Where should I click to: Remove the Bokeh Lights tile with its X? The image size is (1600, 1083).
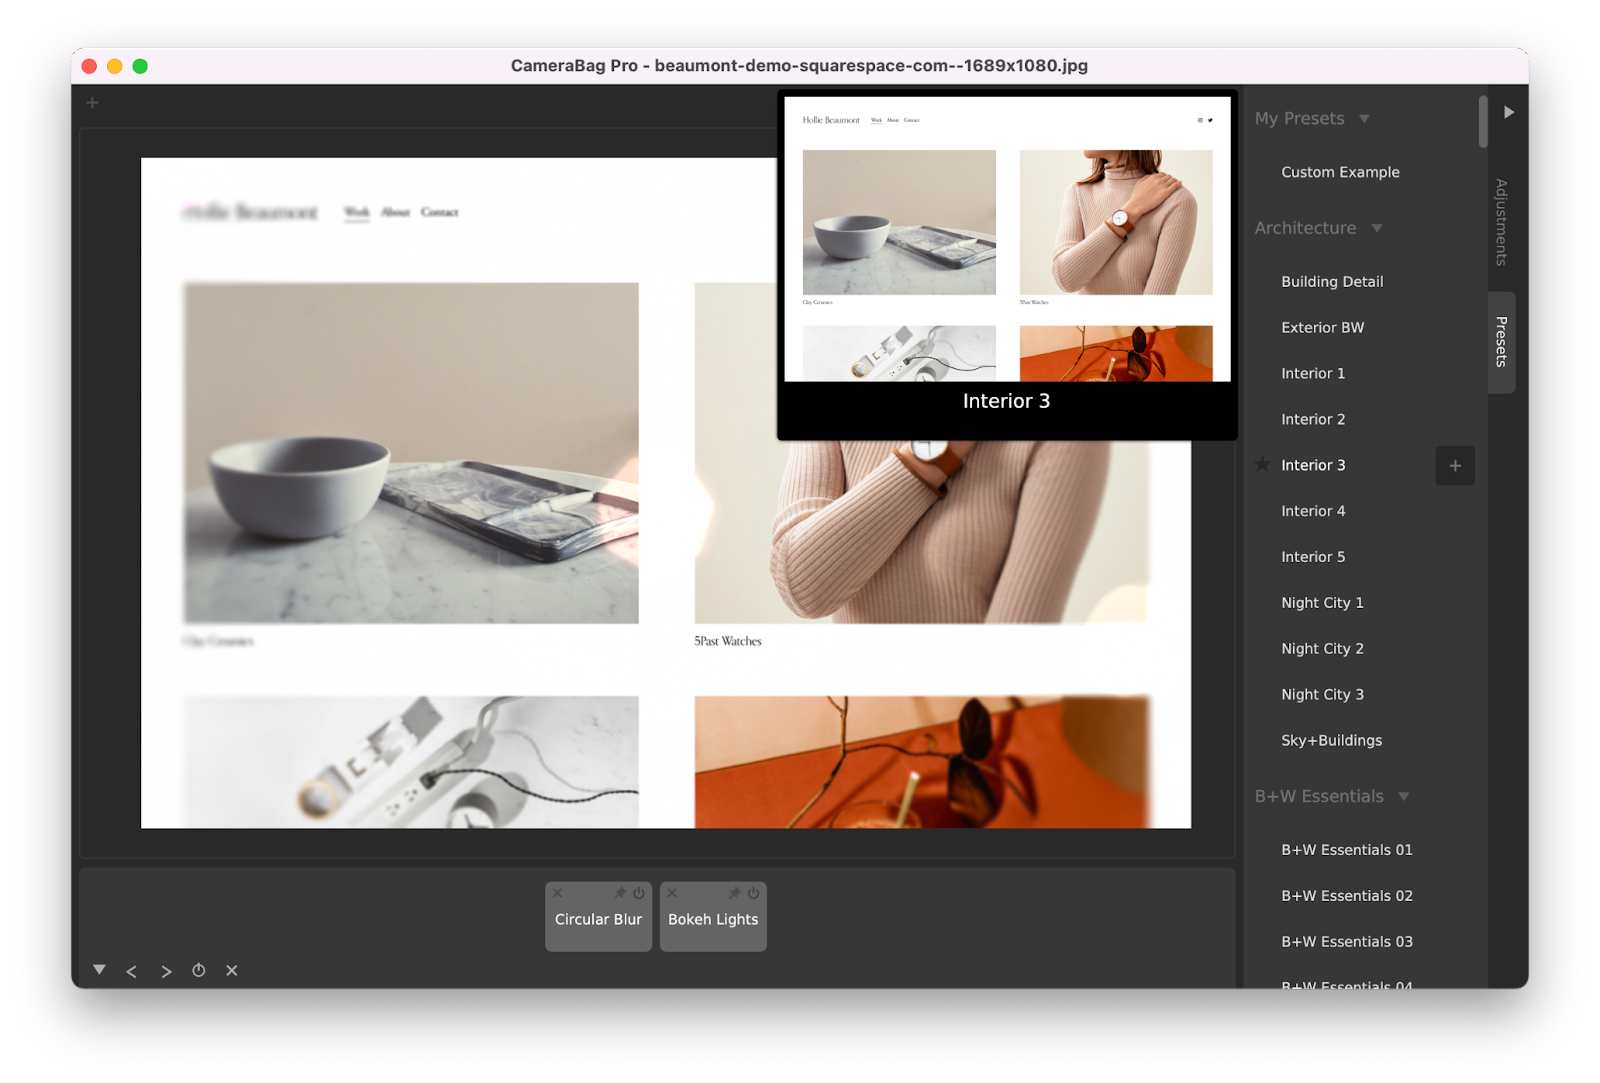point(672,893)
